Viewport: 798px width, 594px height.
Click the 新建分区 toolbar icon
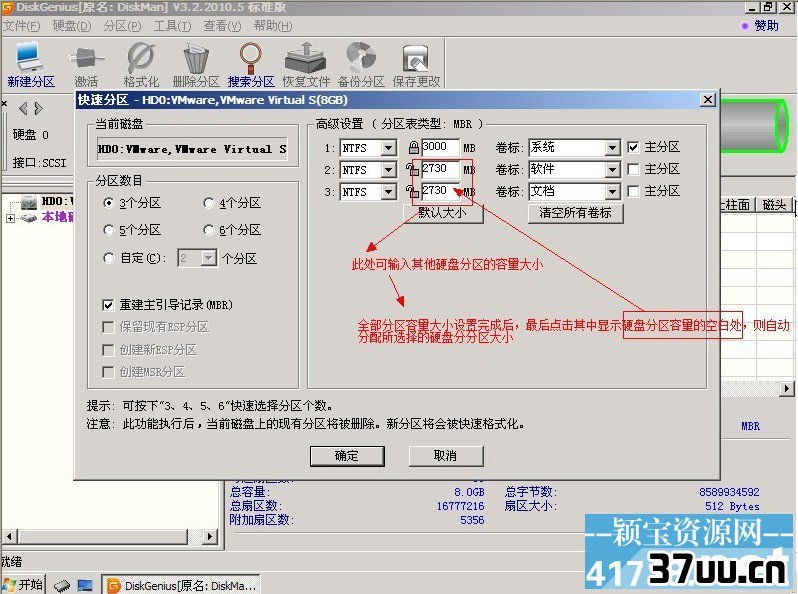[30, 64]
